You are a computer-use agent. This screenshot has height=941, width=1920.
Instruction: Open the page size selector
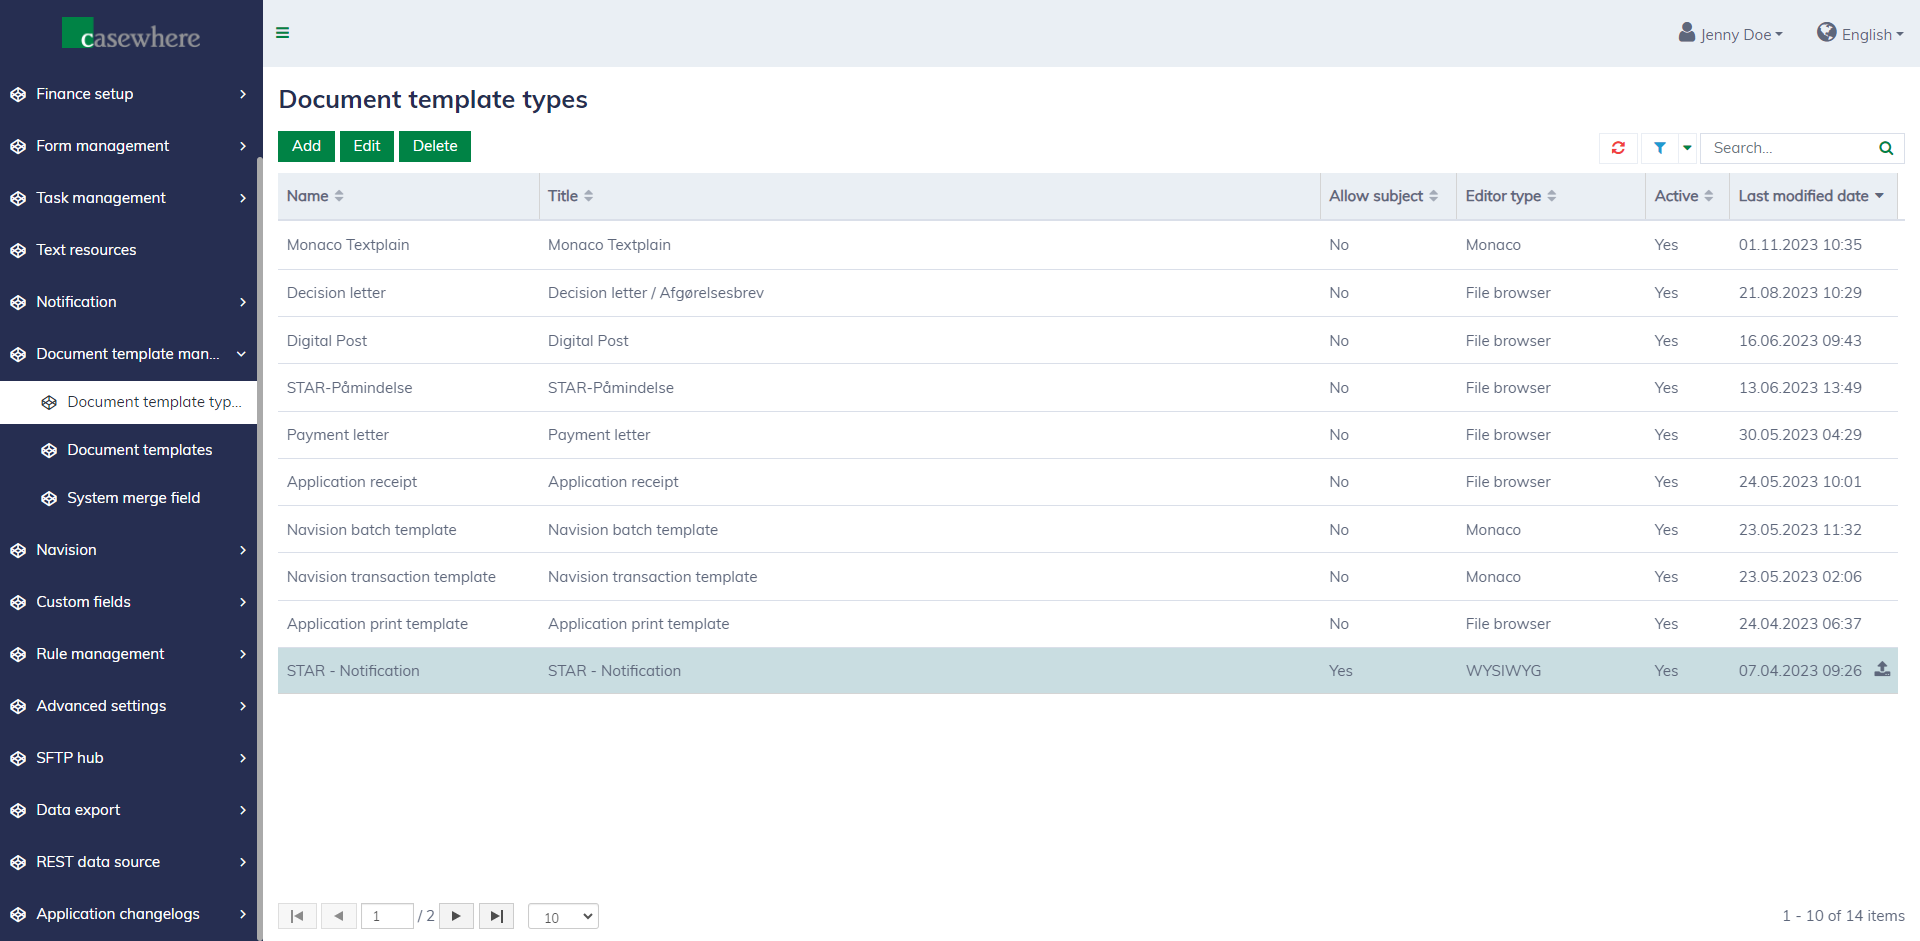(x=563, y=916)
